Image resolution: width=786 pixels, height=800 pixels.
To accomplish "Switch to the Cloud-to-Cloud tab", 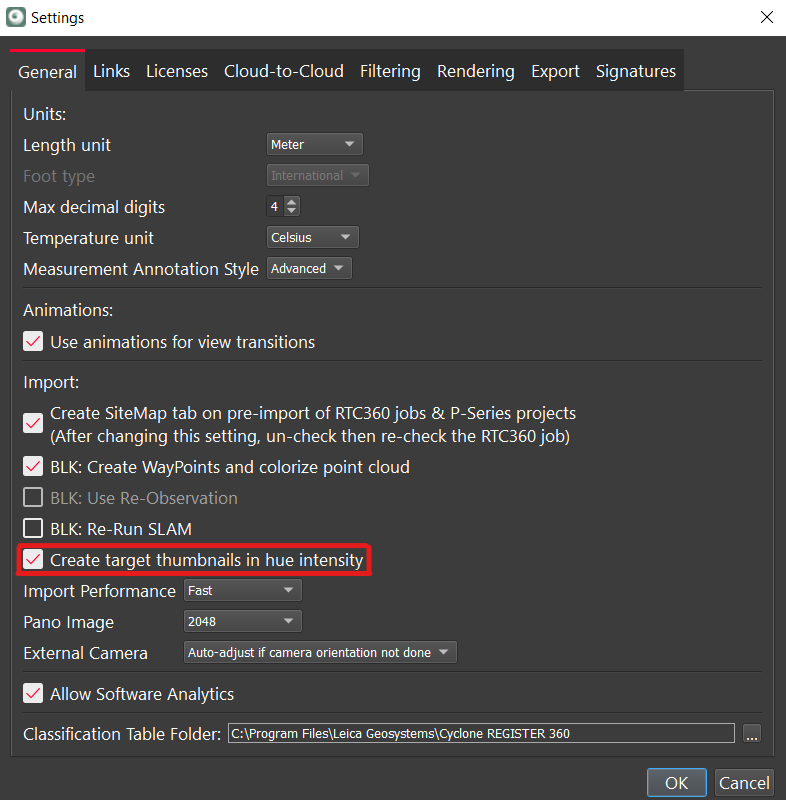I will click(x=283, y=71).
